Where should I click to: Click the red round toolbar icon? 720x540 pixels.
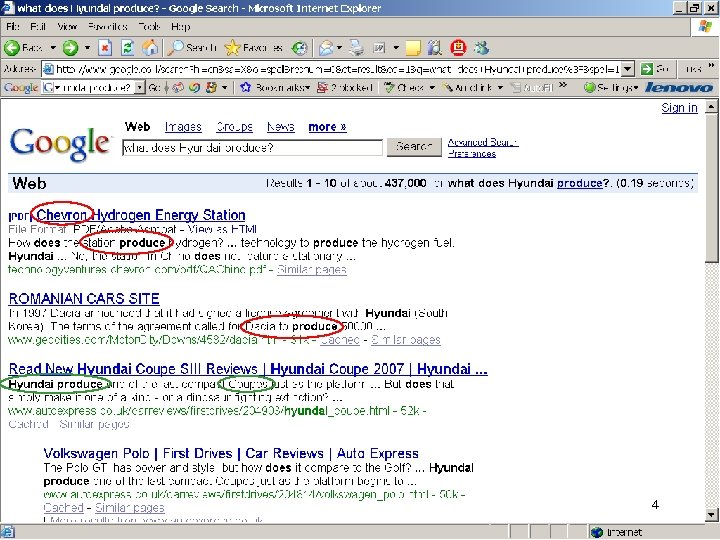coord(458,48)
